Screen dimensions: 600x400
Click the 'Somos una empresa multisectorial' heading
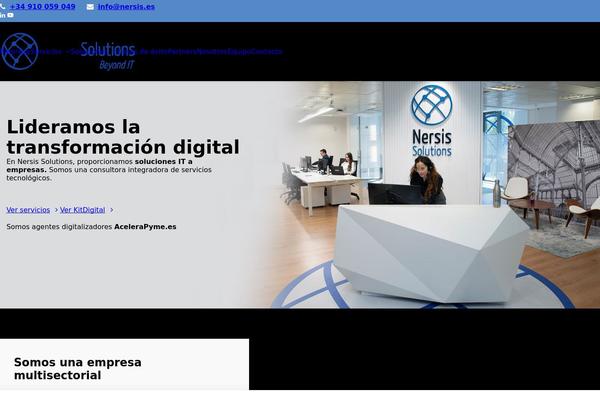point(78,369)
